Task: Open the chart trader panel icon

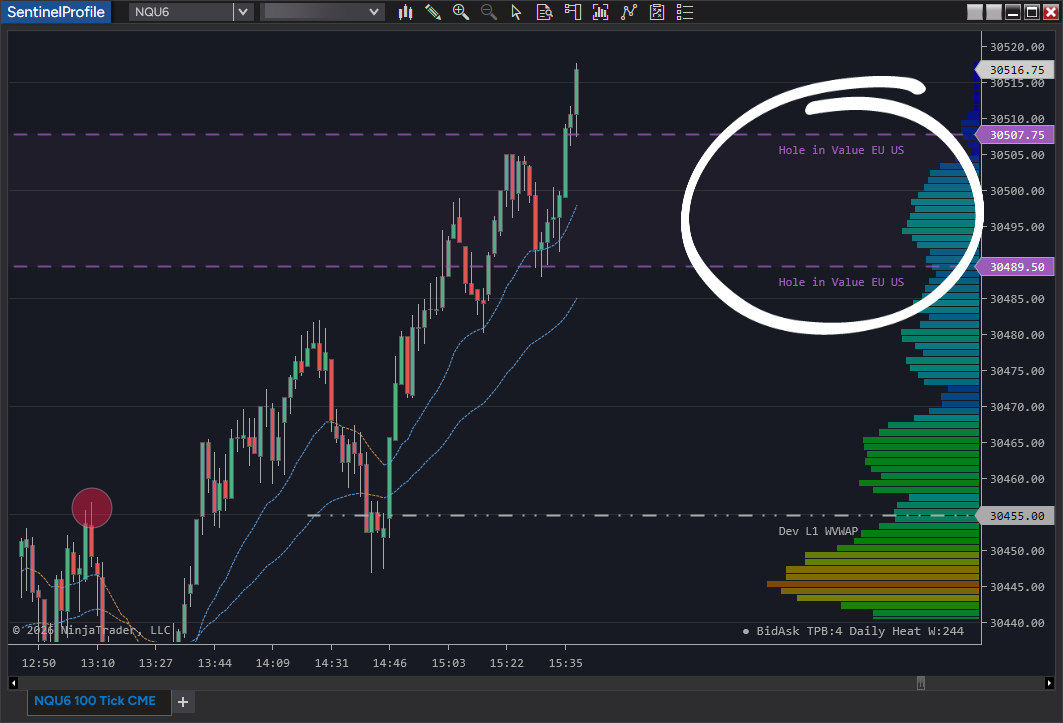Action: tap(573, 12)
